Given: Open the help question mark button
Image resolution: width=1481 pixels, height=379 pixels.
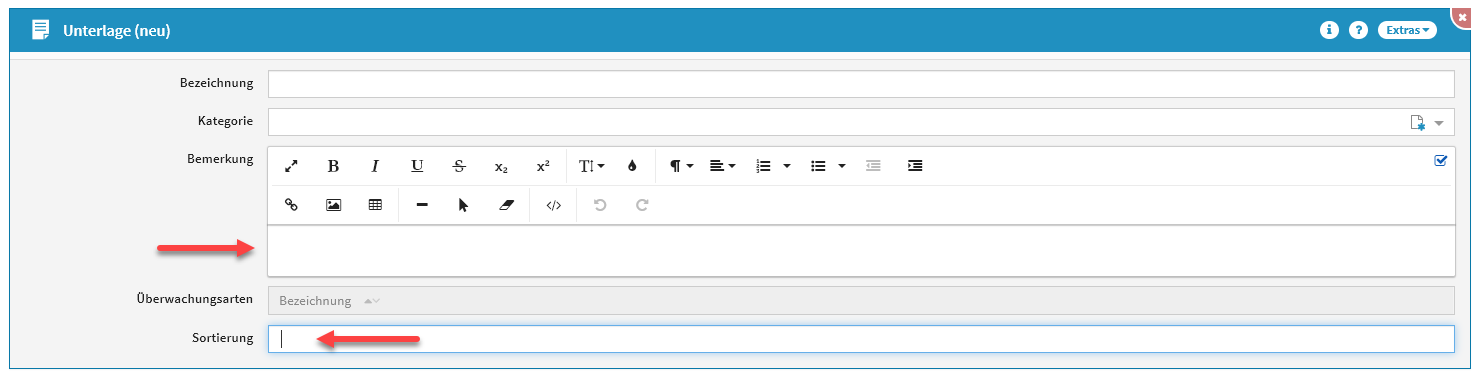Looking at the screenshot, I should tap(1358, 30).
